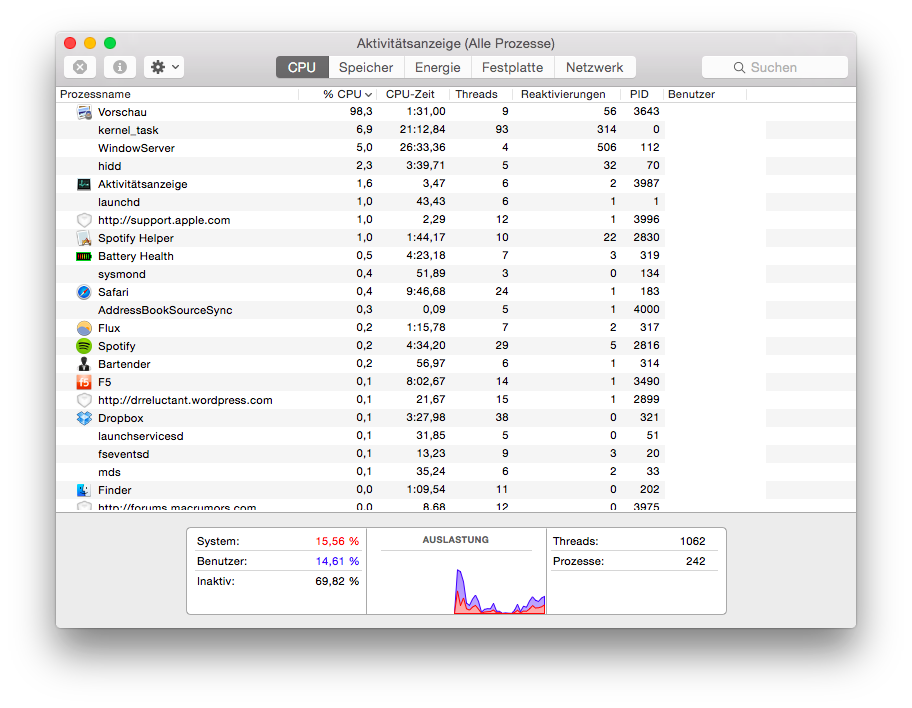Select the hidd process
Viewport: 912px width, 708px height.
109,166
